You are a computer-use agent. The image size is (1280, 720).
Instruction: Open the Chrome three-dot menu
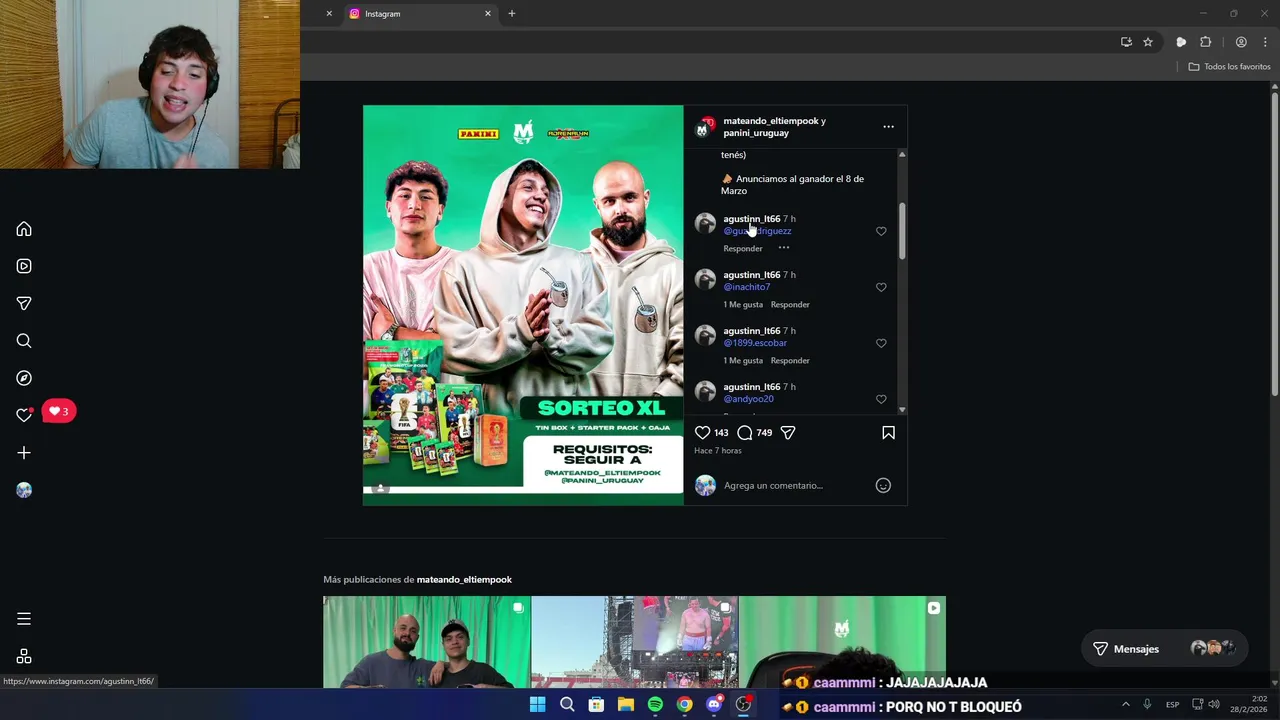pos(1265,42)
